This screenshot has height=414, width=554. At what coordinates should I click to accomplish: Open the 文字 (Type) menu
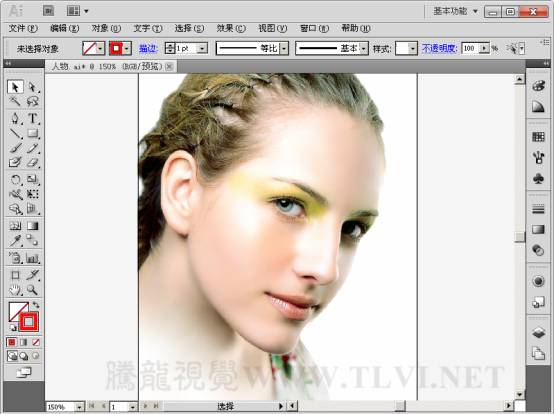click(147, 28)
